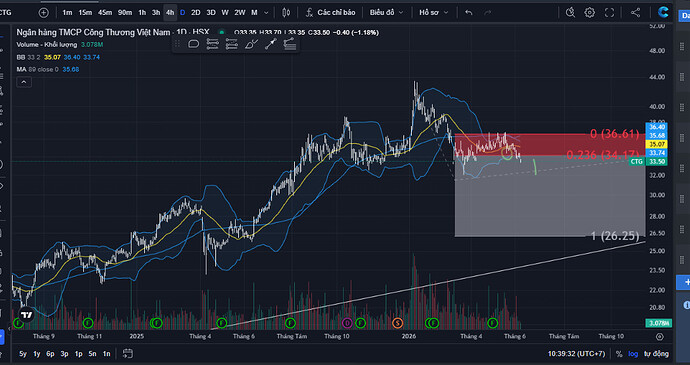Click the add symbol plus icon
690x365 pixels.
(44, 13)
